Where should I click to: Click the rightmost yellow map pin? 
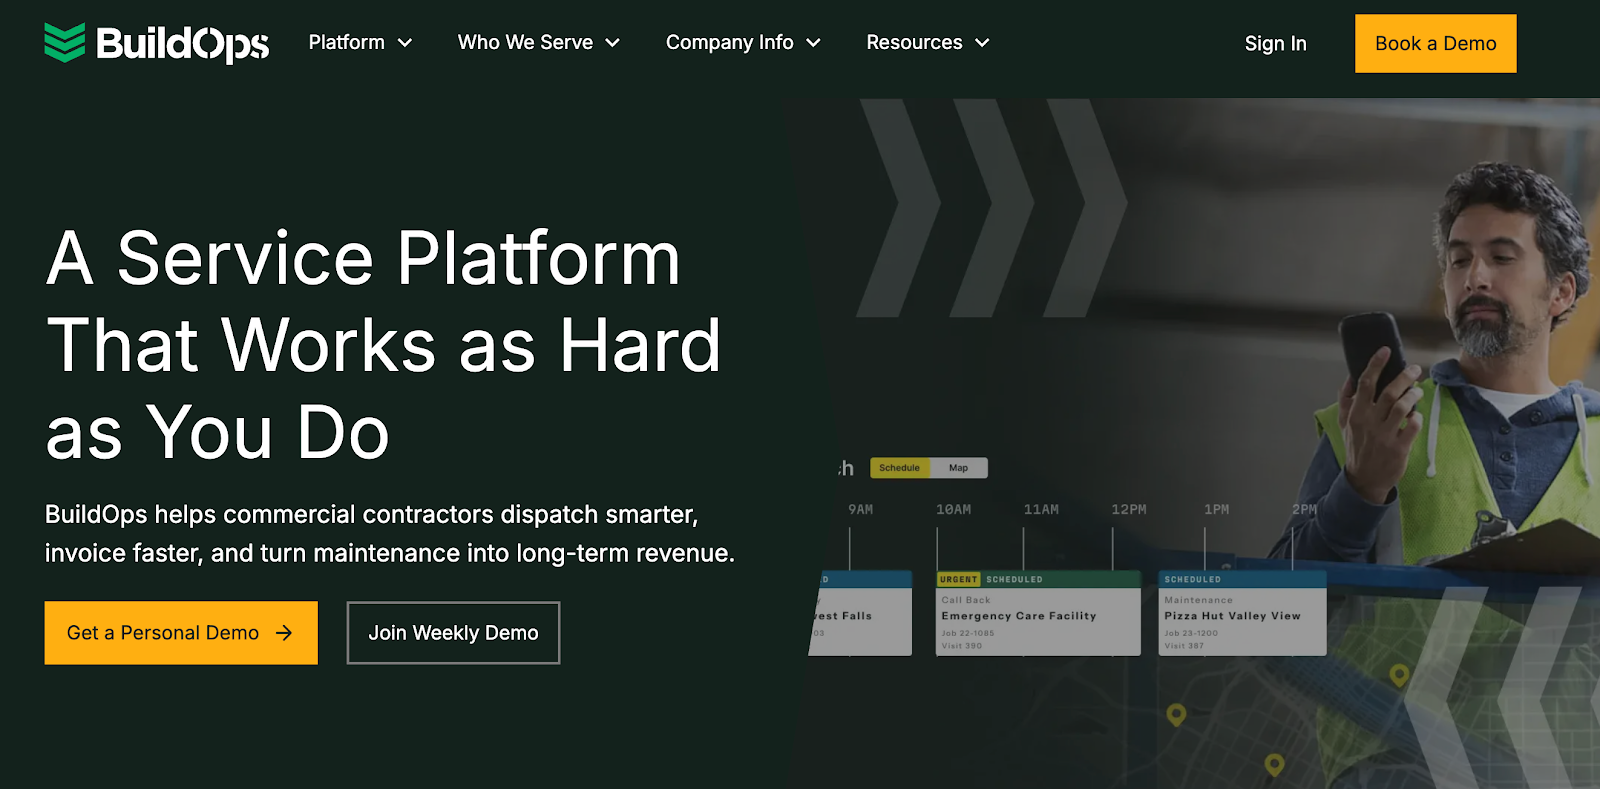(1399, 675)
